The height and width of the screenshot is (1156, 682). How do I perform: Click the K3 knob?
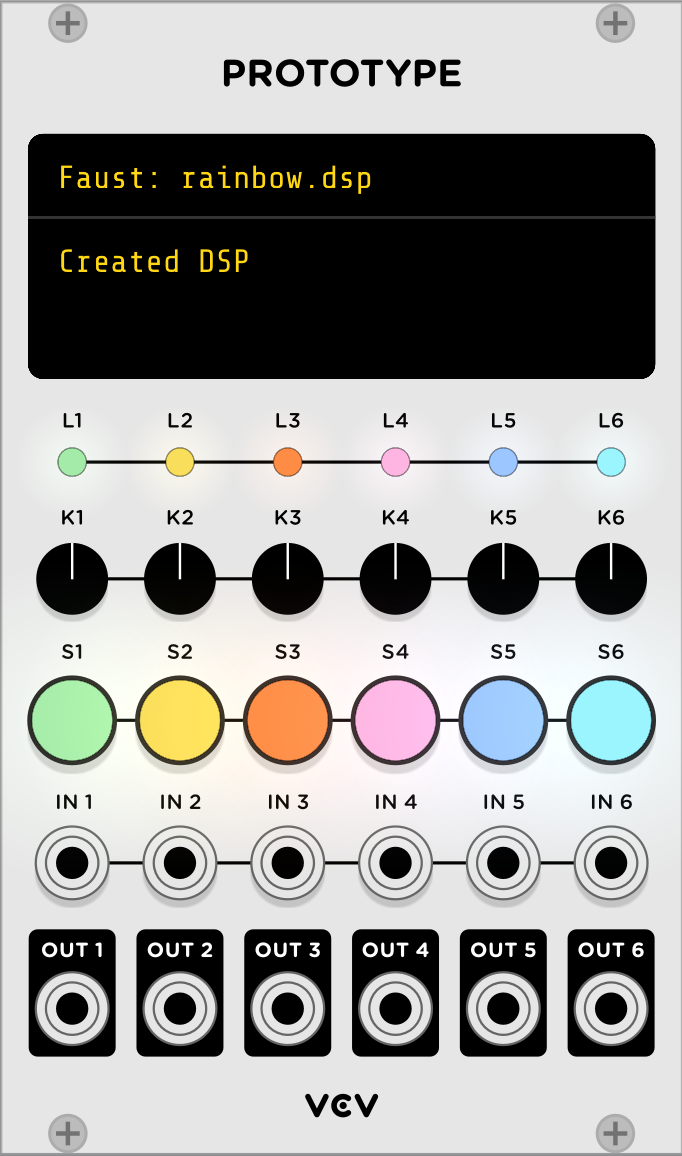pyautogui.click(x=288, y=579)
